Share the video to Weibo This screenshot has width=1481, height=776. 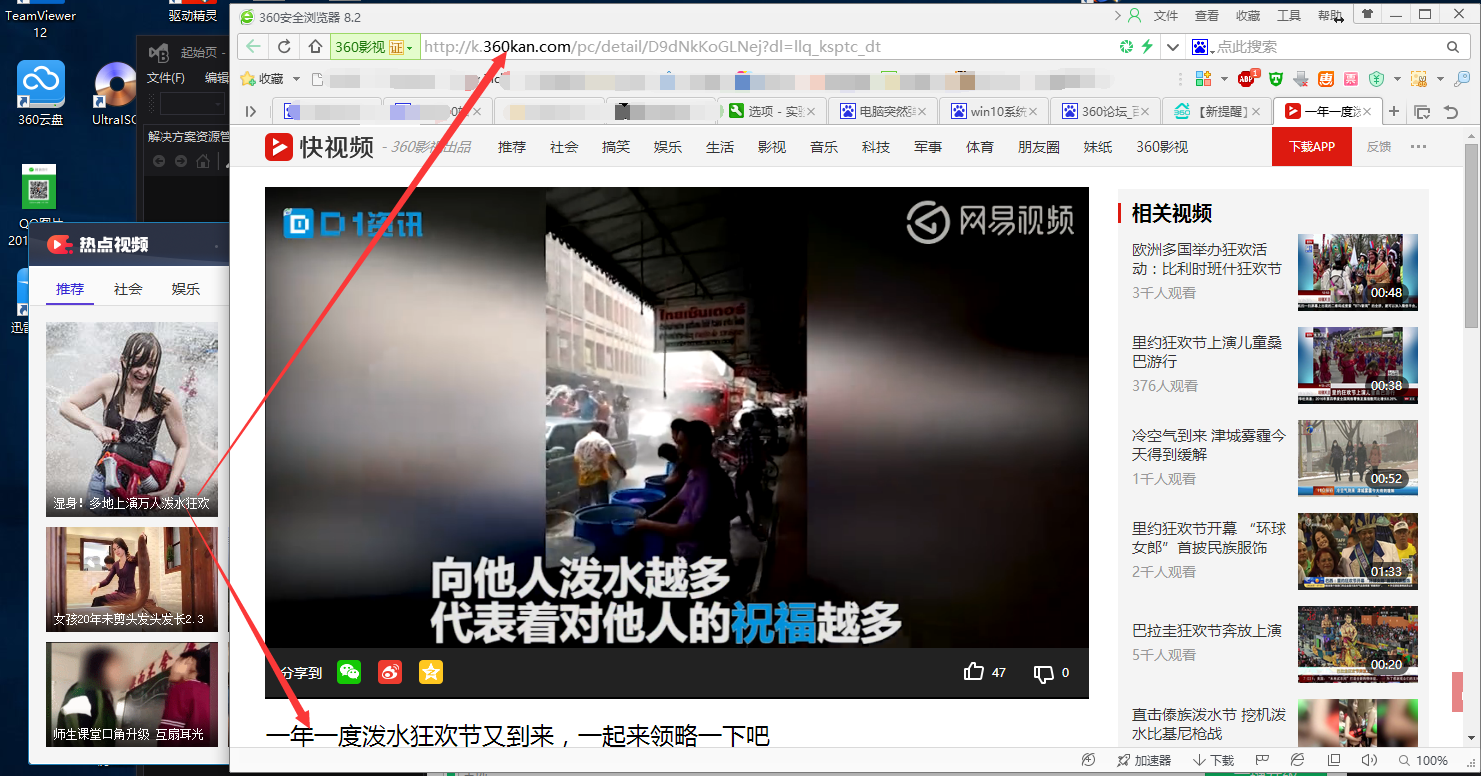pyautogui.click(x=390, y=672)
